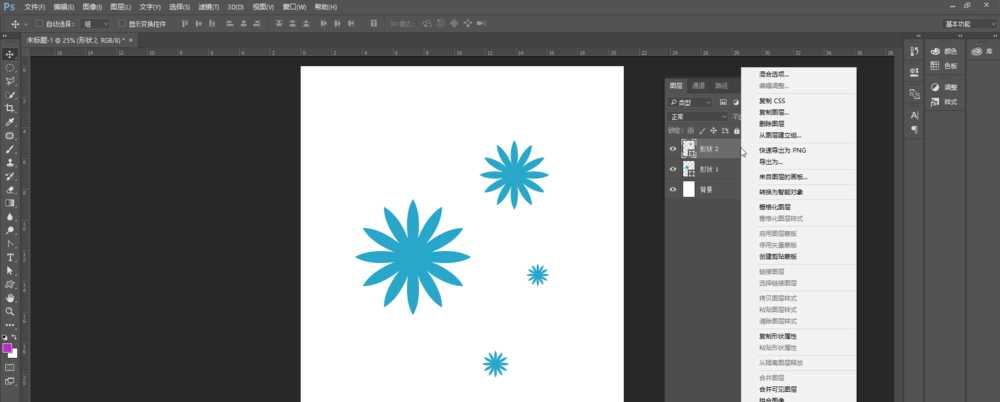Image resolution: width=1000 pixels, height=402 pixels.
Task: Open the layer blend mode 正常 dropdown
Action: 690,116
